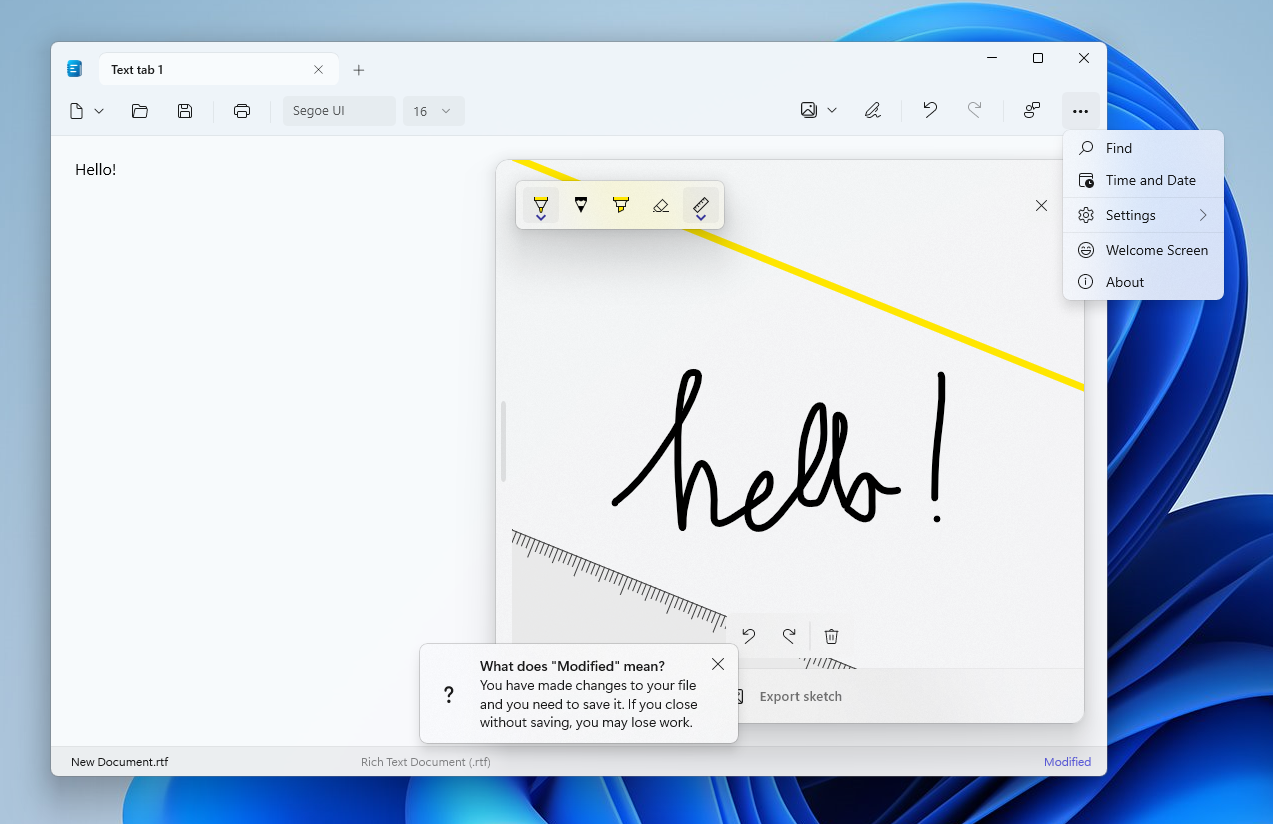Choose Time and Date menu entry
This screenshot has width=1273, height=824.
[x=1143, y=180]
